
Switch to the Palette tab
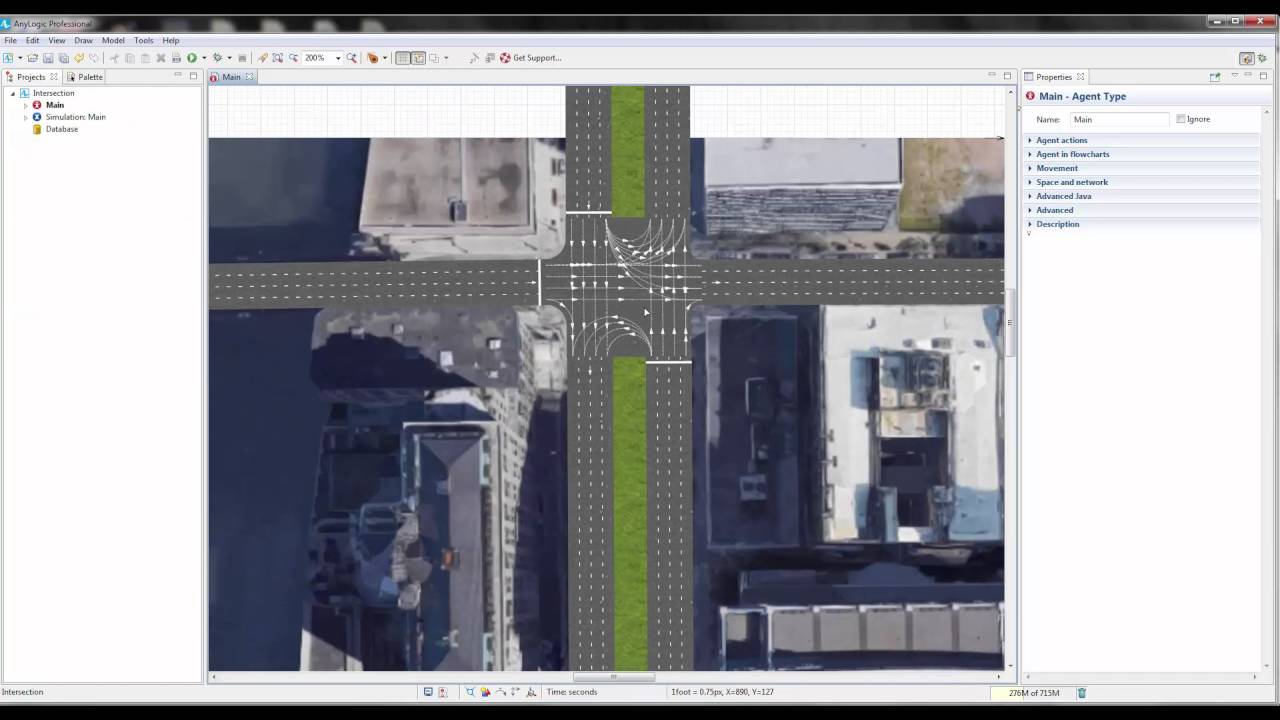pos(84,77)
